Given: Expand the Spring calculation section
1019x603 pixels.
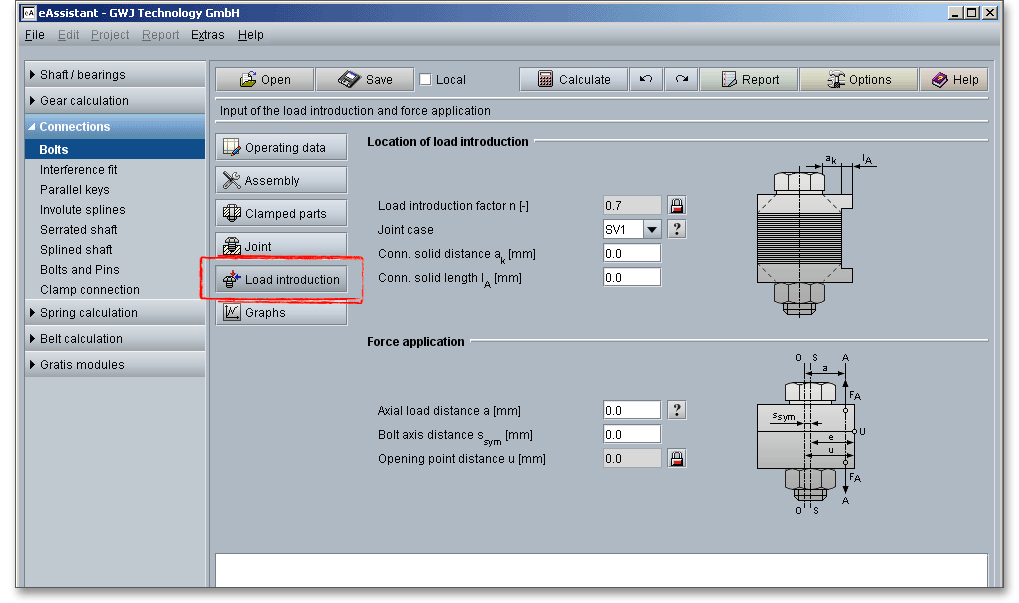Looking at the screenshot, I should [x=88, y=313].
